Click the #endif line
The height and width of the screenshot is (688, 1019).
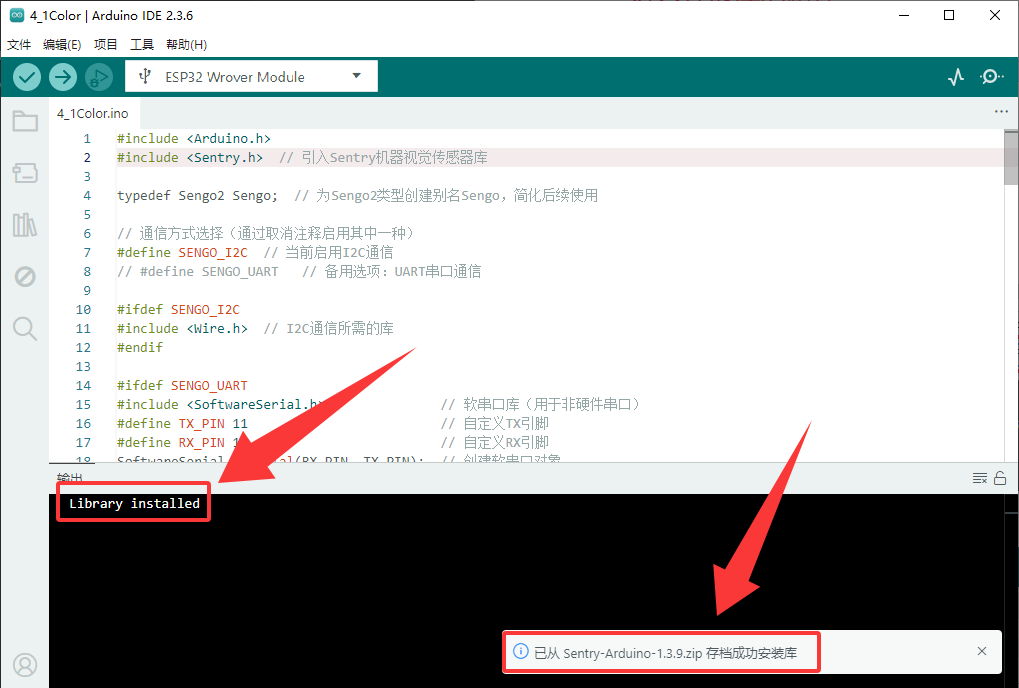pyautogui.click(x=140, y=348)
